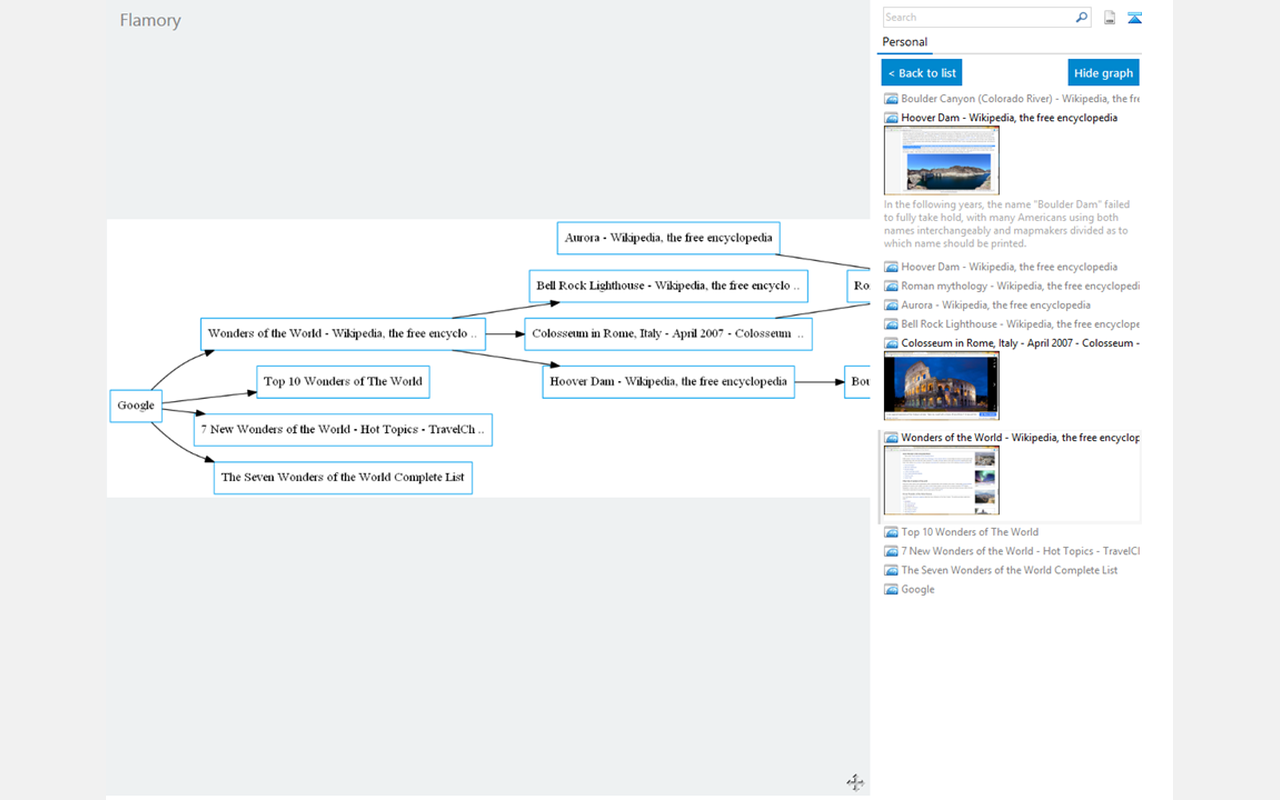Select Bell Rock Lighthouse graph node
Viewport: 1280px width, 800px height.
tap(668, 285)
